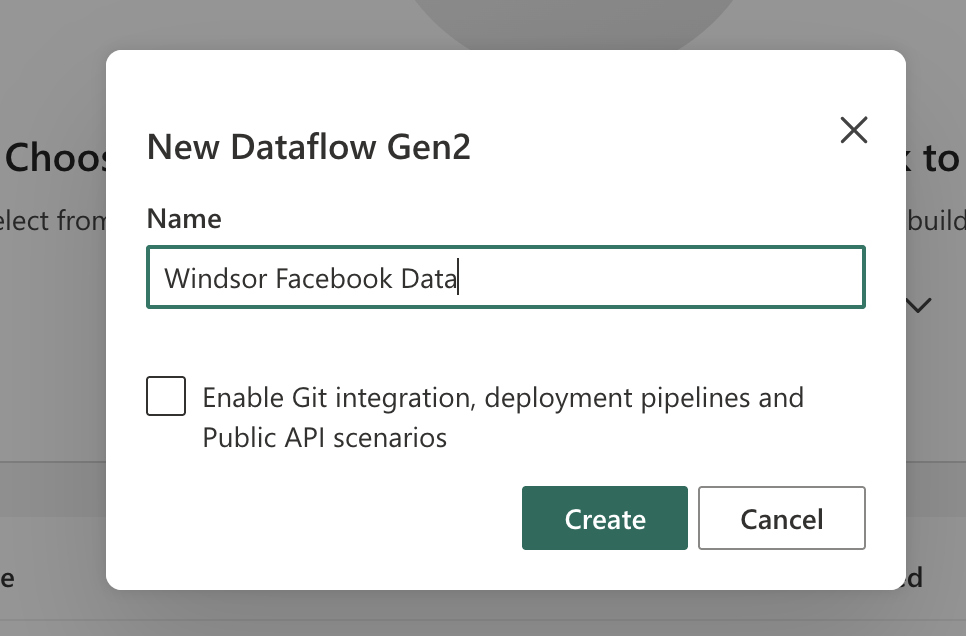Click the 'New Dataflow Gen2' dialog title
The height and width of the screenshot is (636, 966).
308,148
